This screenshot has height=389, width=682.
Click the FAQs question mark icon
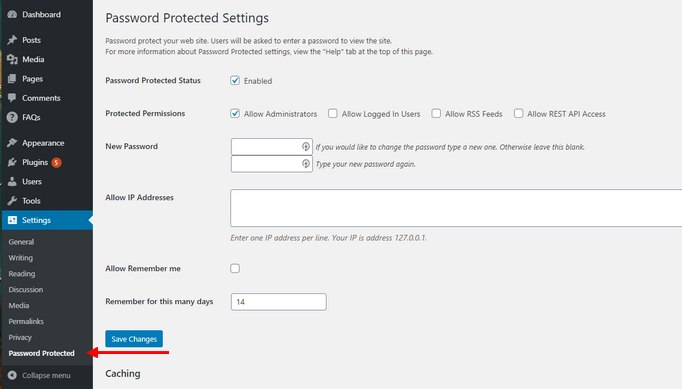(12, 117)
